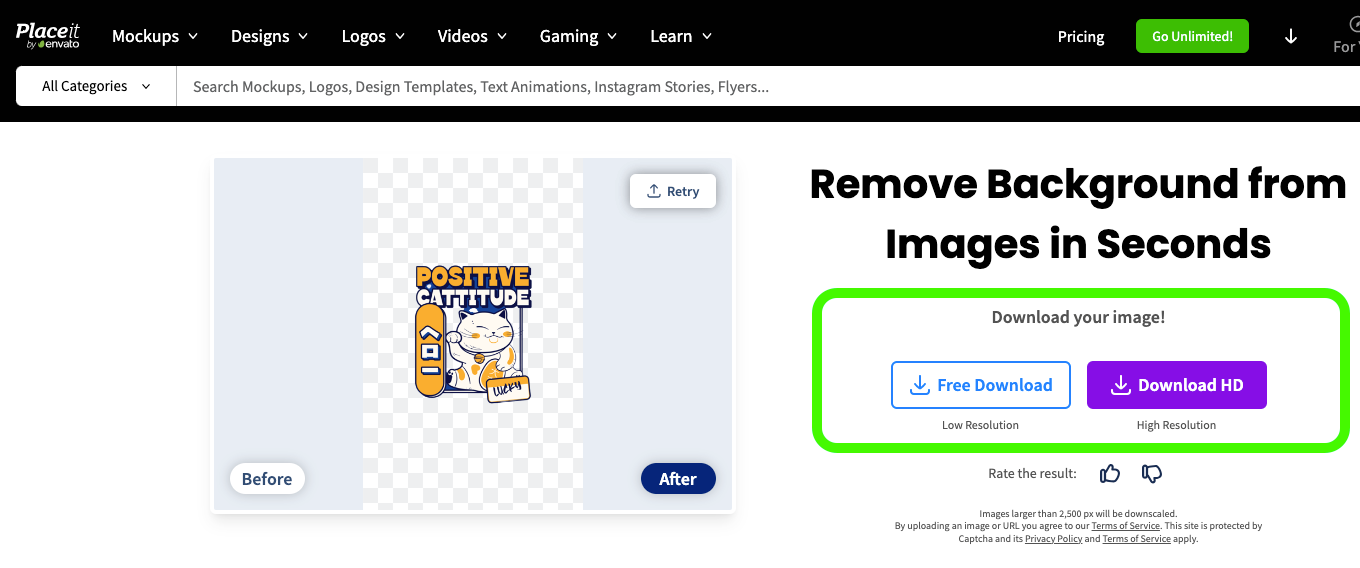Expand the Learn menu

pos(681,37)
